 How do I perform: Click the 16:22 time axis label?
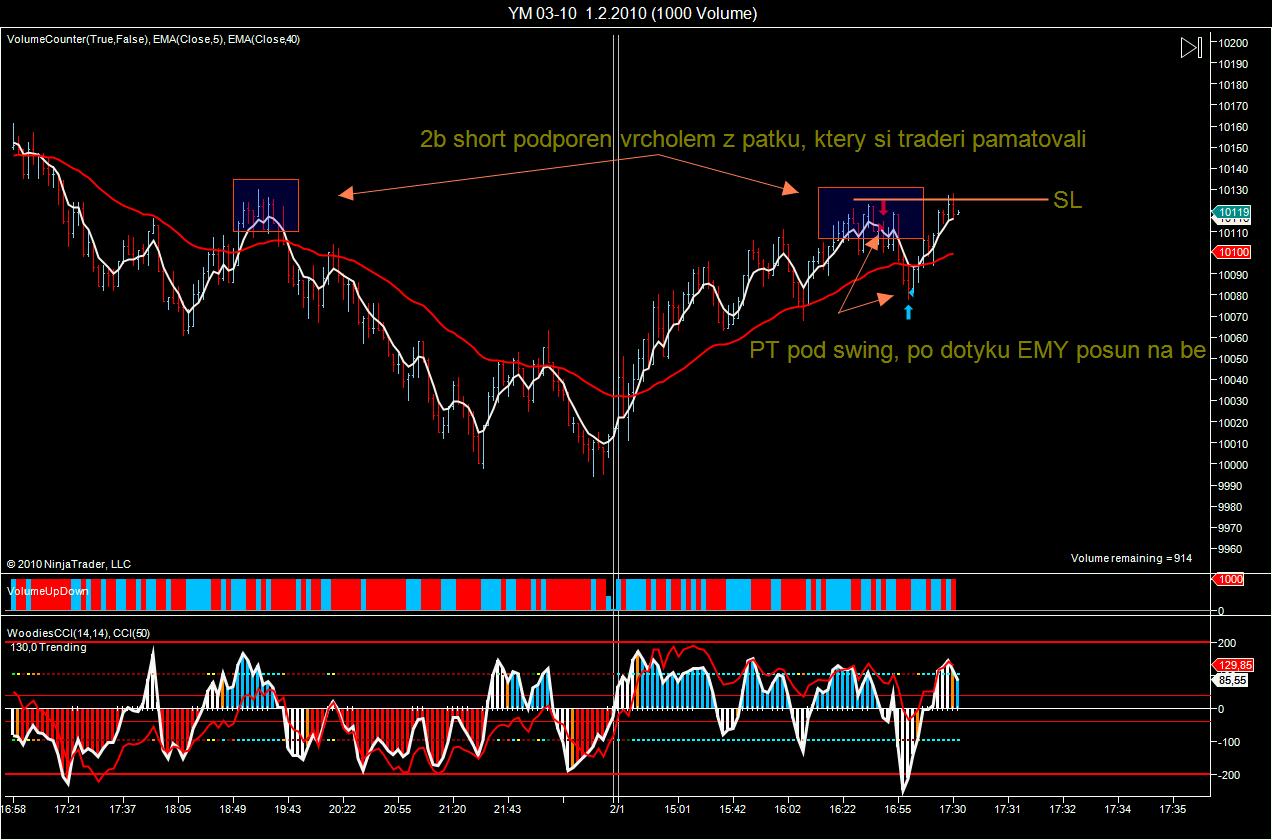tap(843, 808)
